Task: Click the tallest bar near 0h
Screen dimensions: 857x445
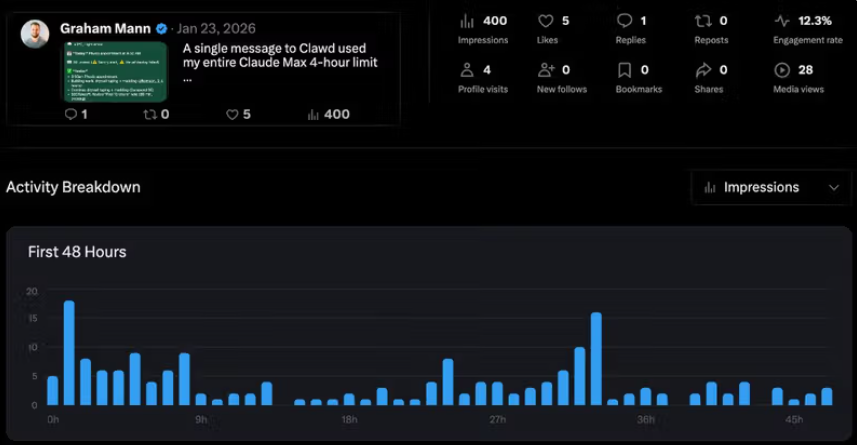Action: pyautogui.click(x=69, y=353)
